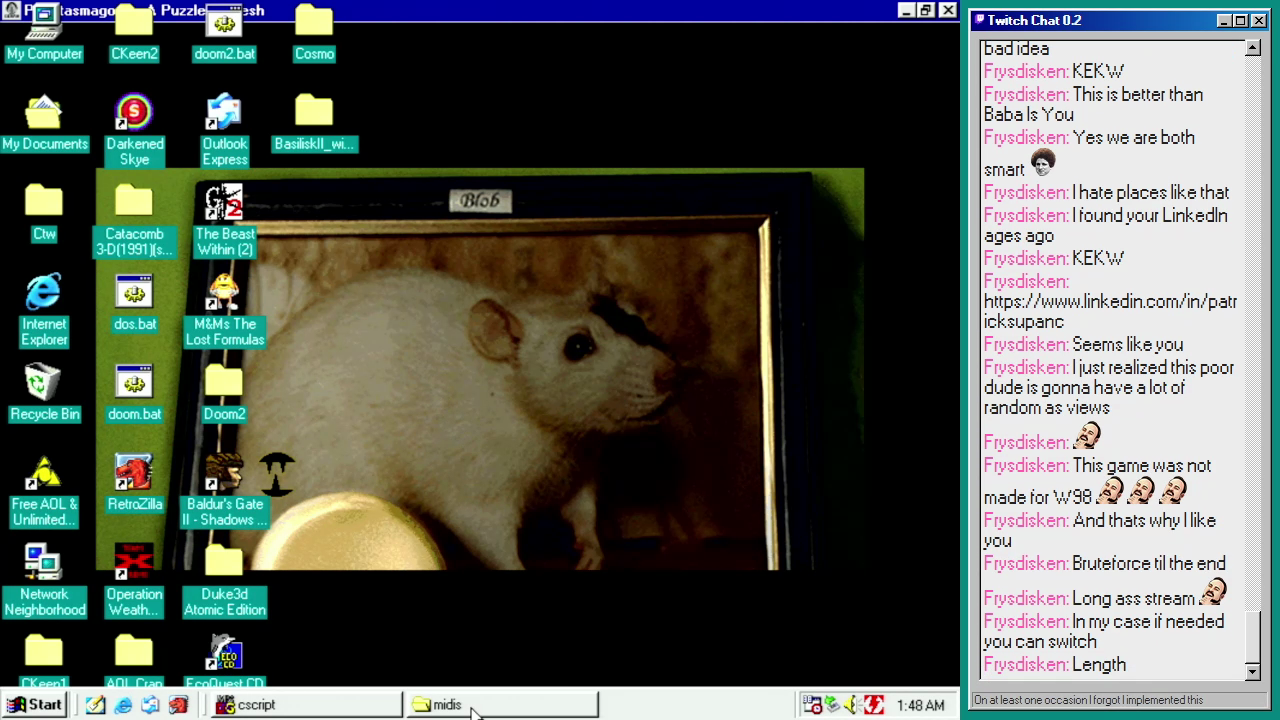Open the Network Neighborhood icon

click(x=44, y=581)
